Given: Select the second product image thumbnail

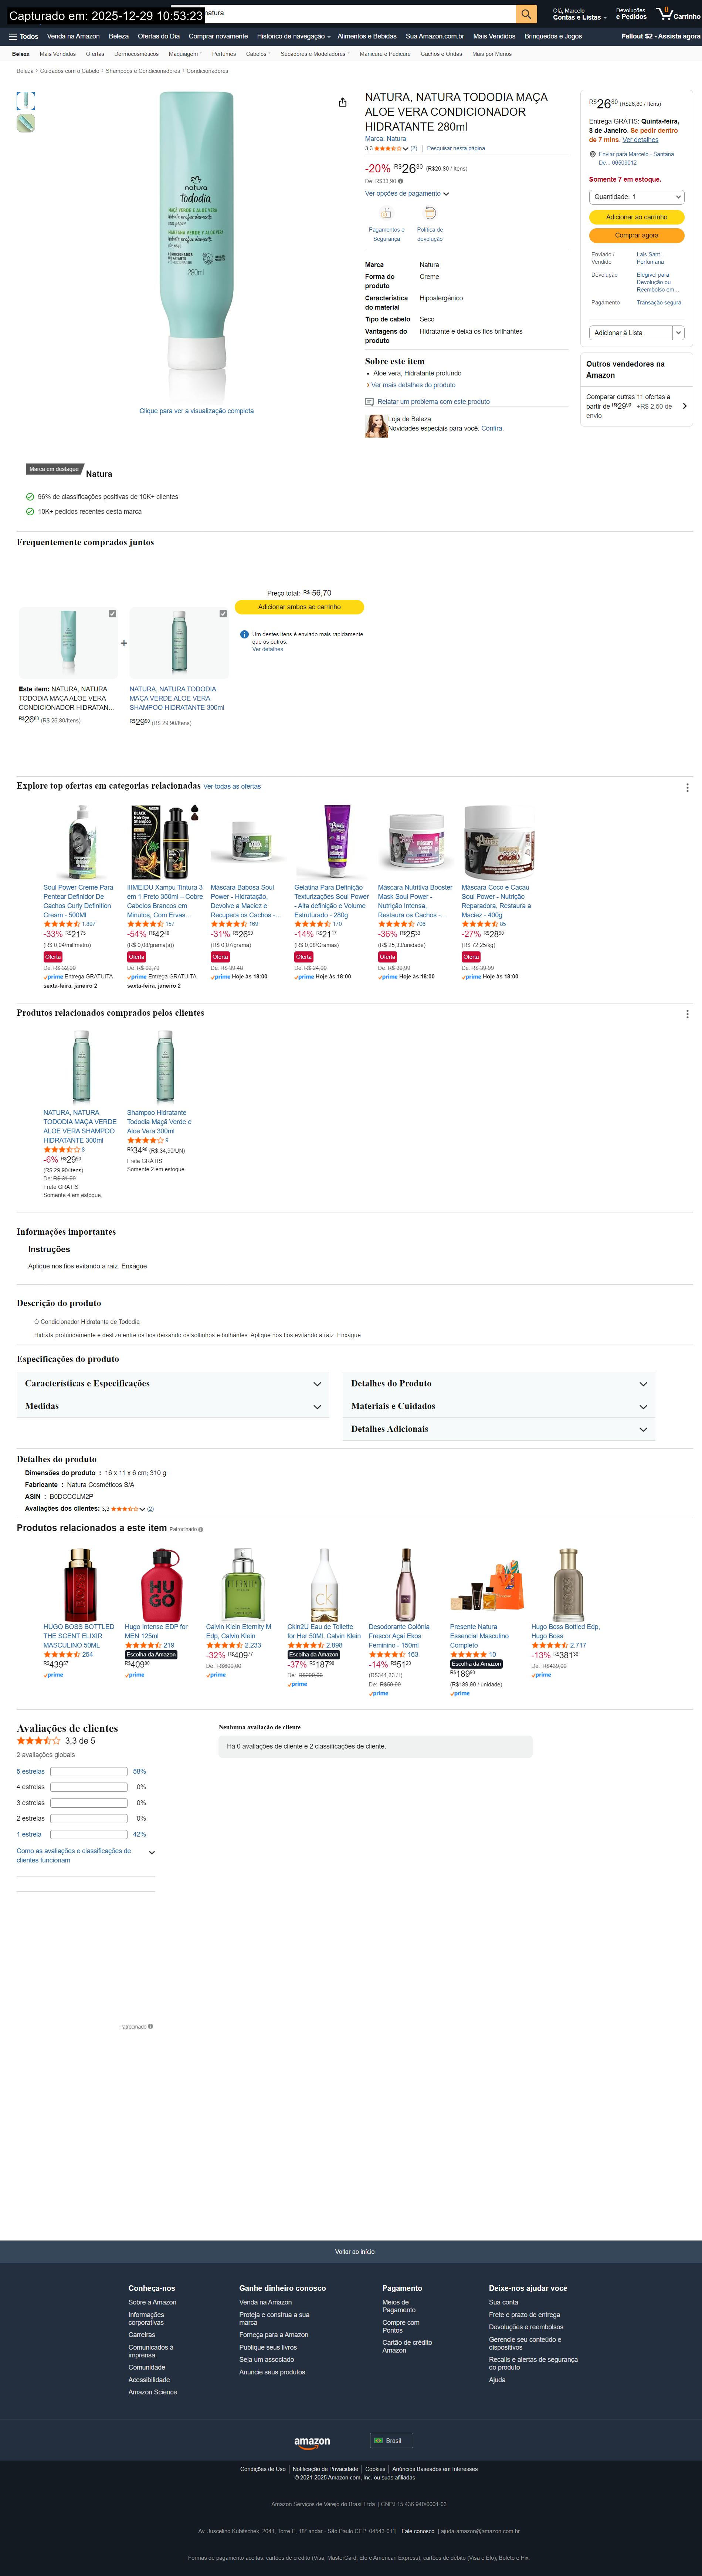Looking at the screenshot, I should pyautogui.click(x=26, y=123).
